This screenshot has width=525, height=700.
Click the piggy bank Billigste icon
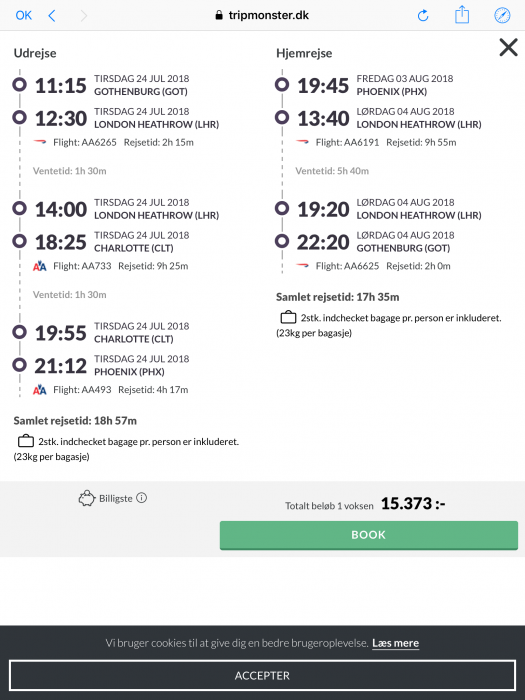(x=87, y=498)
